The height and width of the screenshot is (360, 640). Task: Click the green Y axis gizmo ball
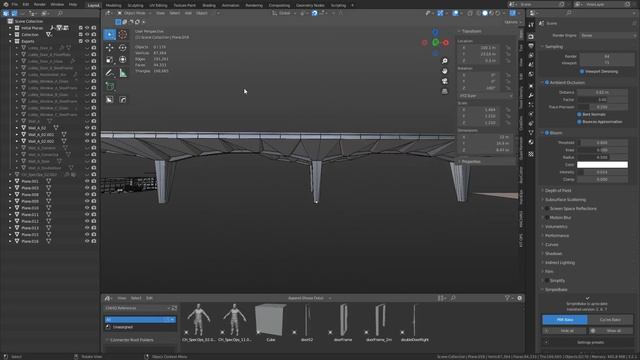436,42
